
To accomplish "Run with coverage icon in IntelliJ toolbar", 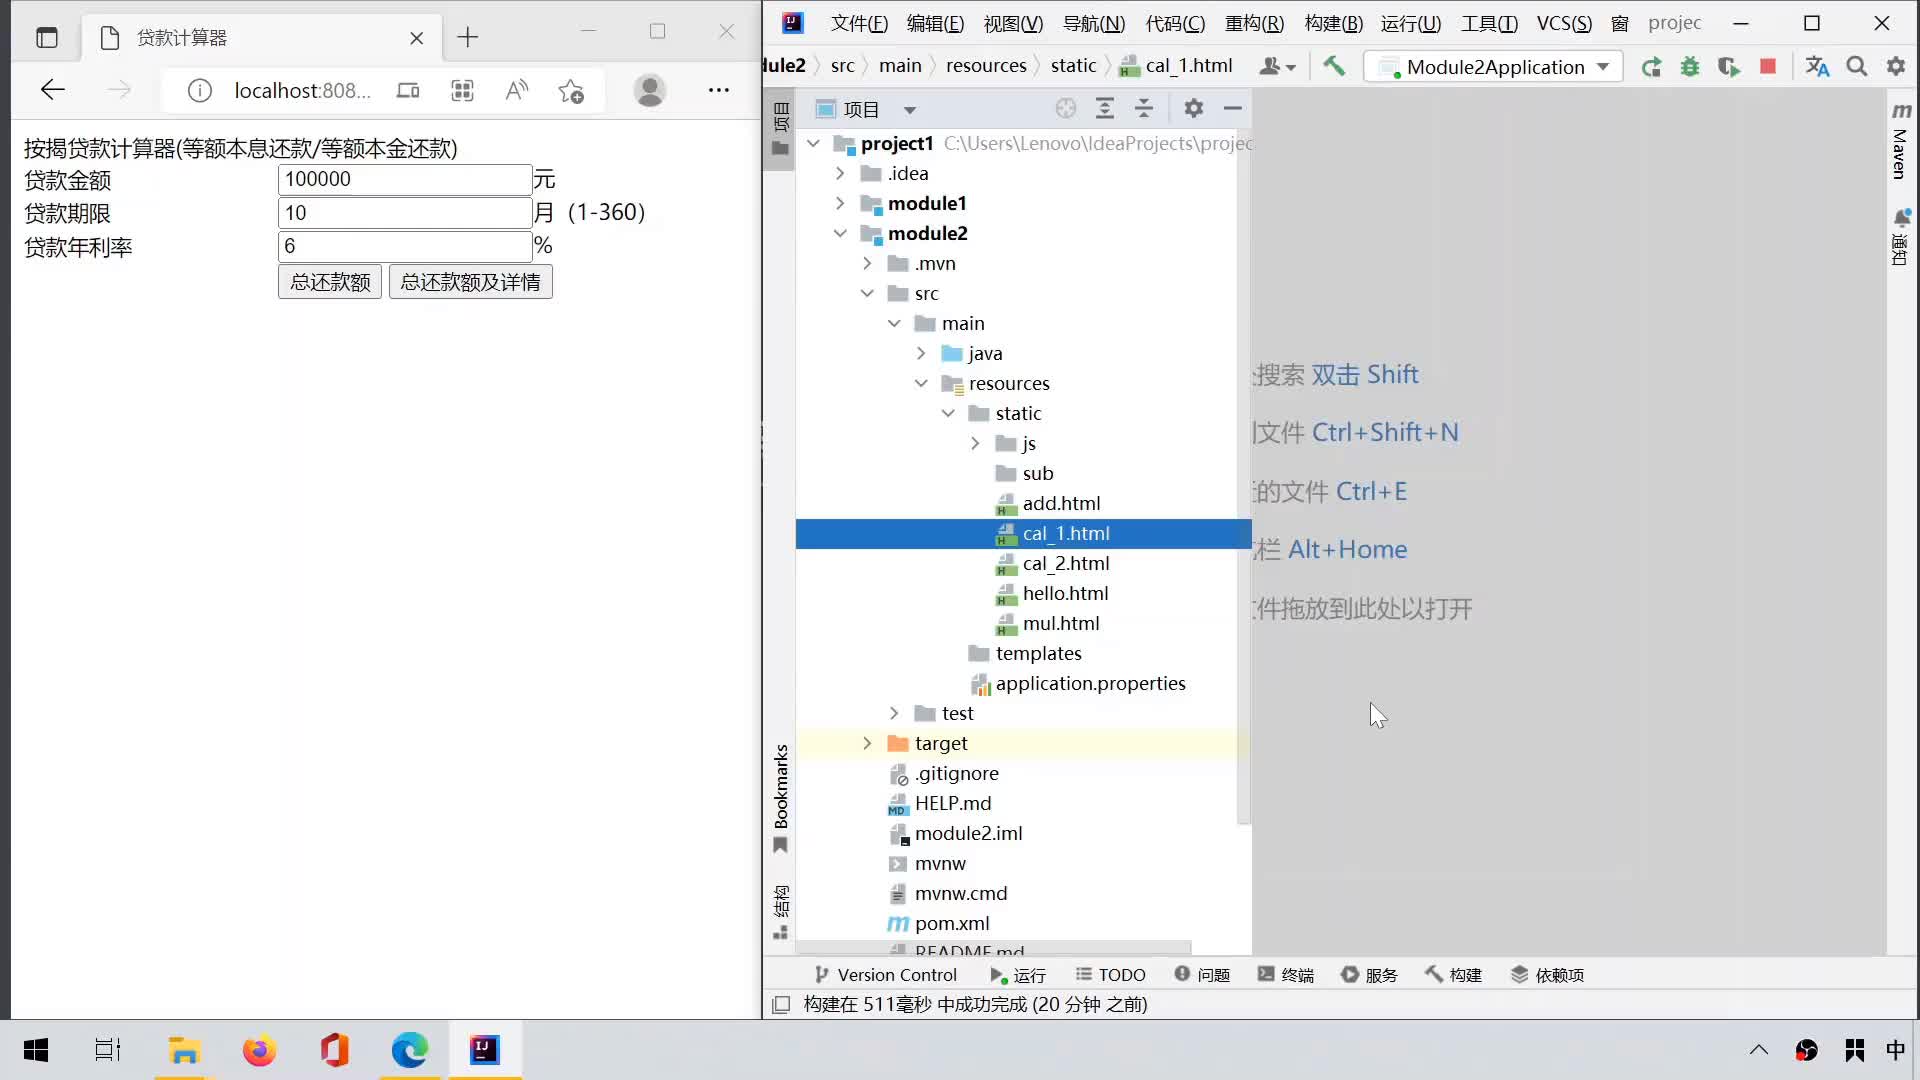I will point(1729,67).
